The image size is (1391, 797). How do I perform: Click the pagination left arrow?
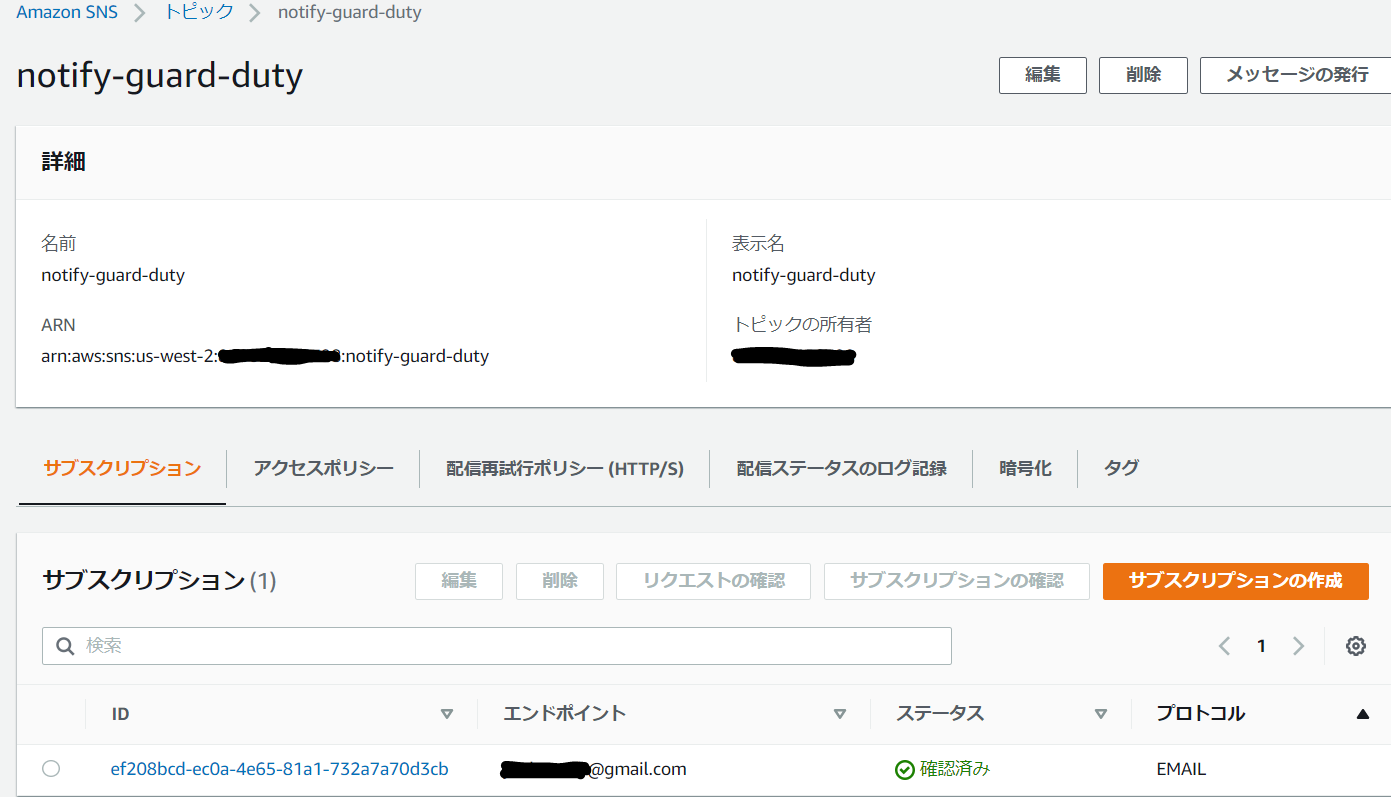[x=1224, y=645]
